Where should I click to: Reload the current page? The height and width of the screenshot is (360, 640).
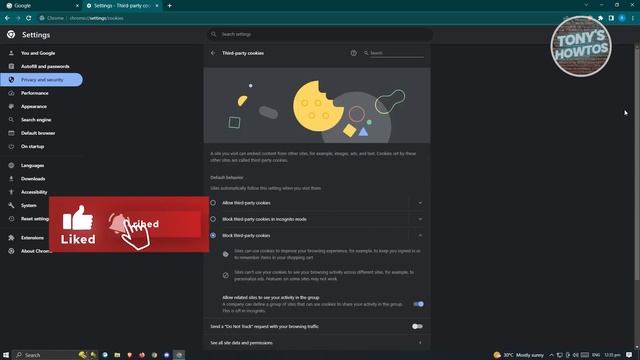coord(29,18)
